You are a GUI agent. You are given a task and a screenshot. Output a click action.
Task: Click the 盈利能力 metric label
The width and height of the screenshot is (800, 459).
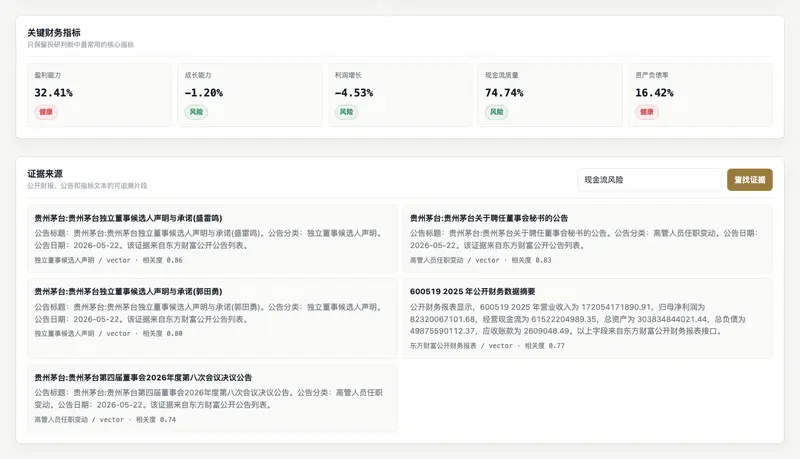47,75
